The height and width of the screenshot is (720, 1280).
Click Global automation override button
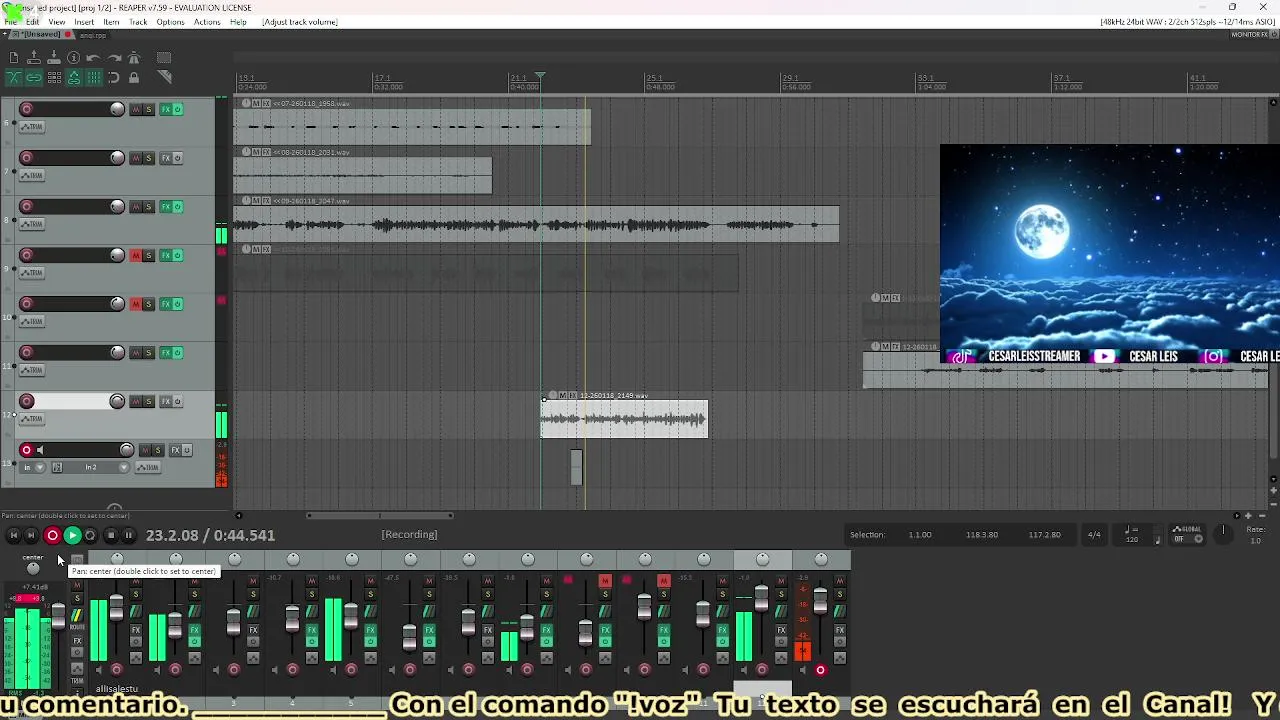[x=1187, y=535]
